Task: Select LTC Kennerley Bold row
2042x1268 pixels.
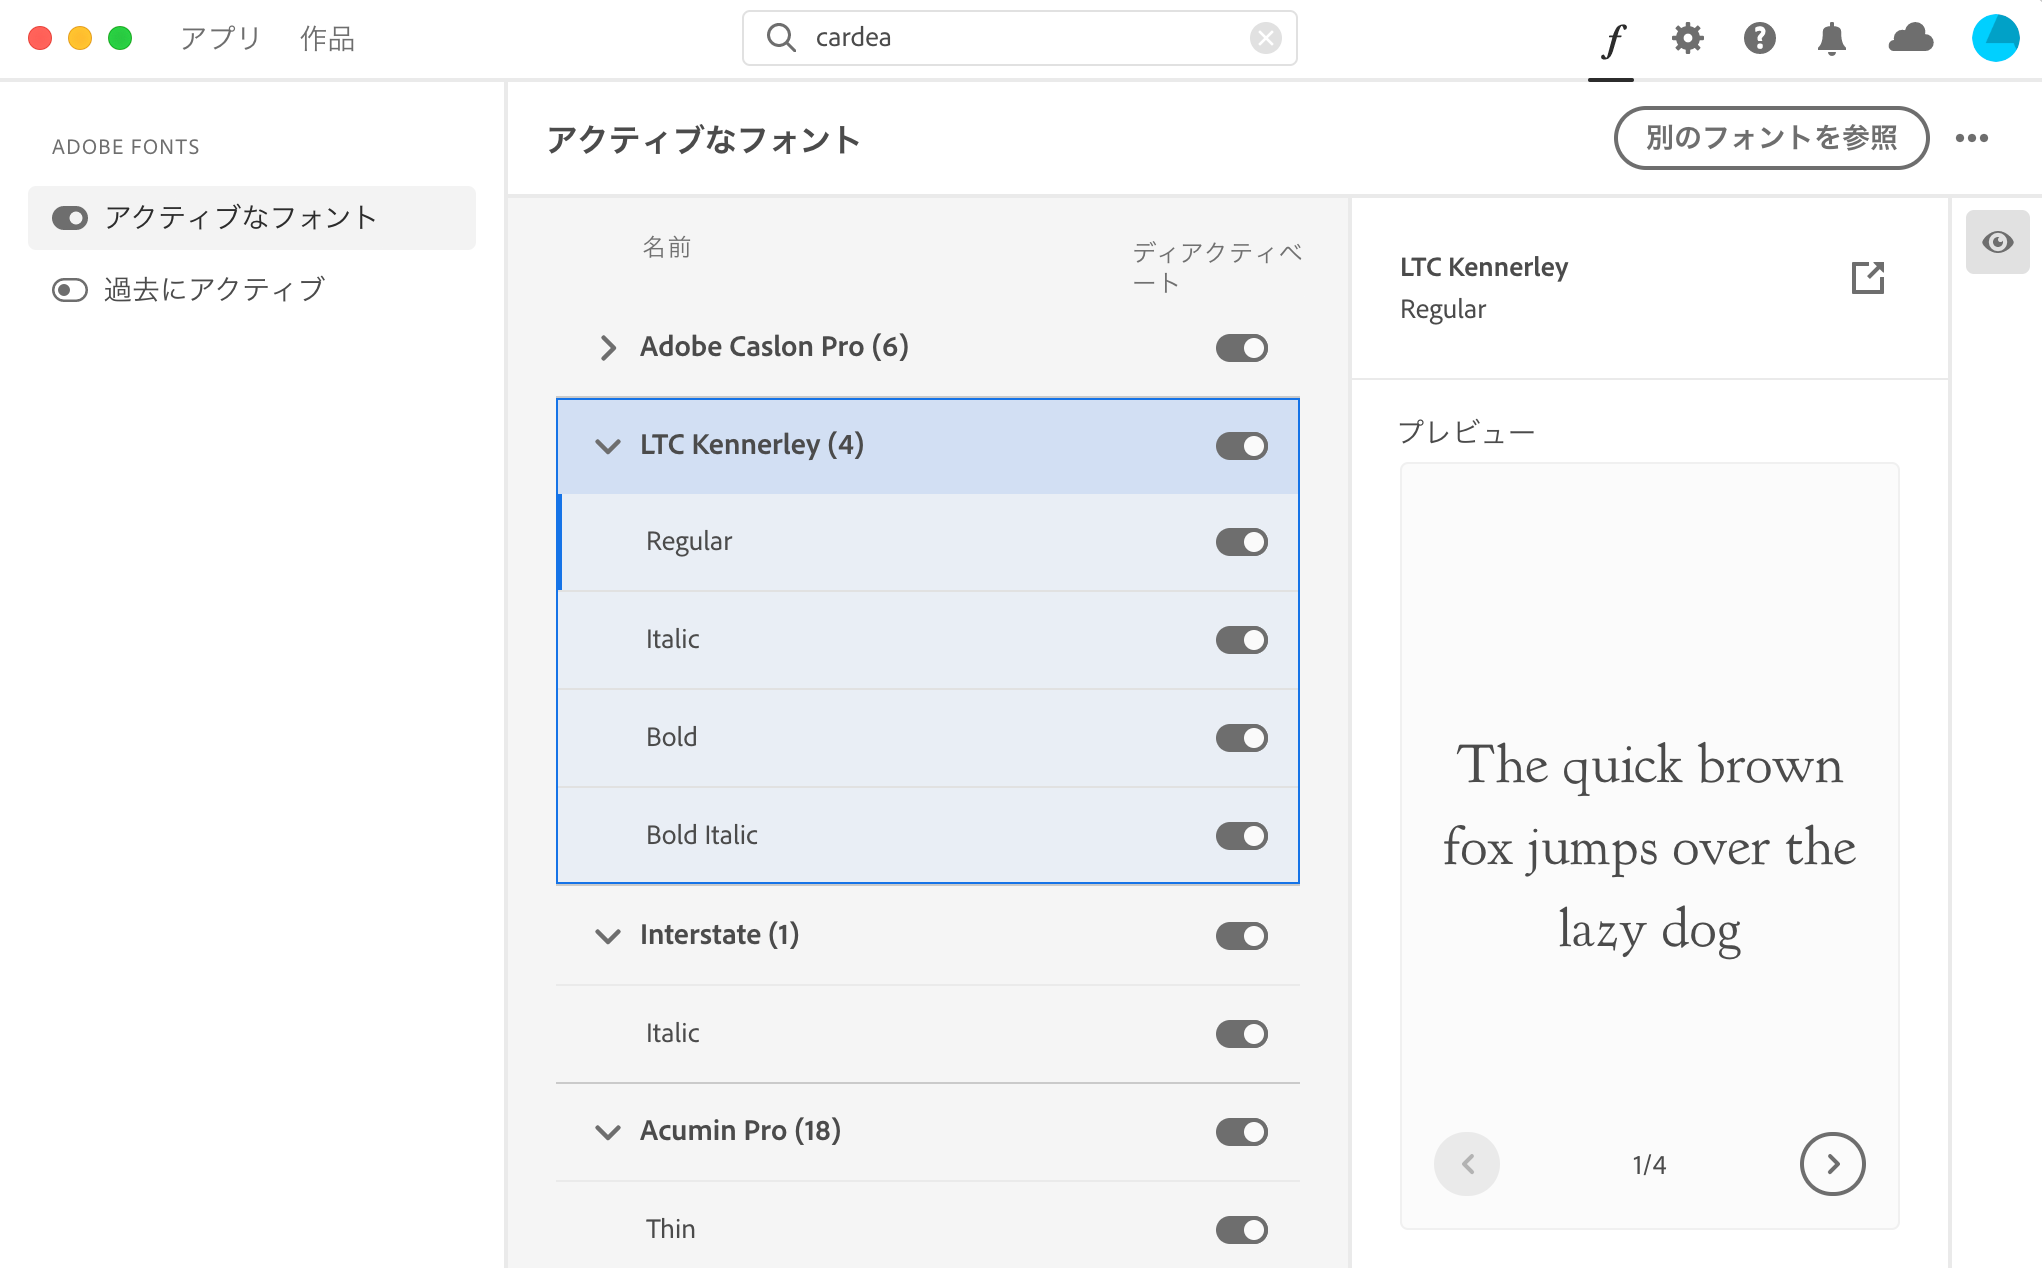Action: [x=928, y=738]
